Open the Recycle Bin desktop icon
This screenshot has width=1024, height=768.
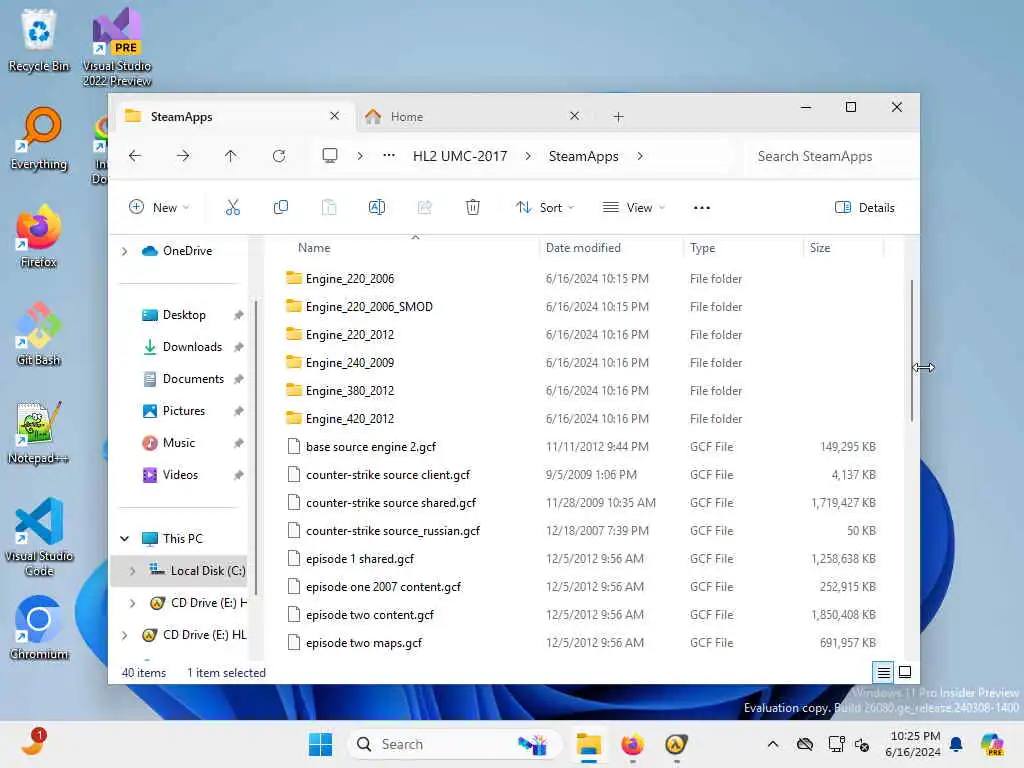tap(39, 40)
